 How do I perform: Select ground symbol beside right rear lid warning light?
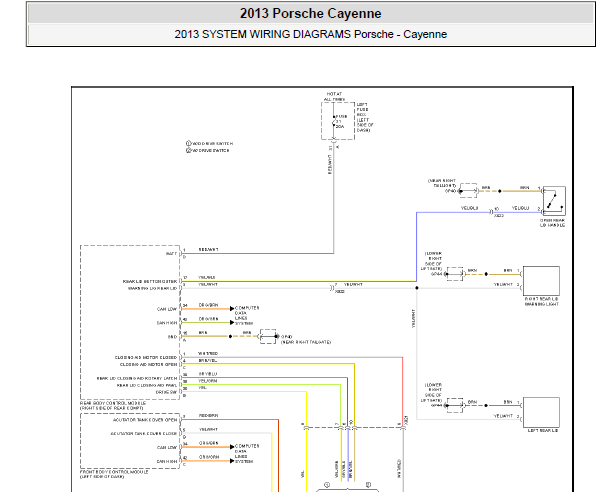[455, 274]
